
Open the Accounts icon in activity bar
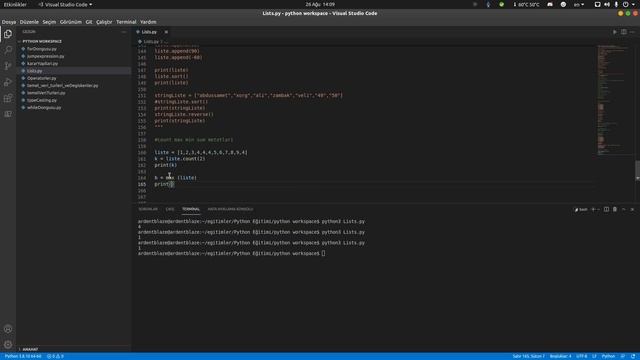[x=8, y=329]
